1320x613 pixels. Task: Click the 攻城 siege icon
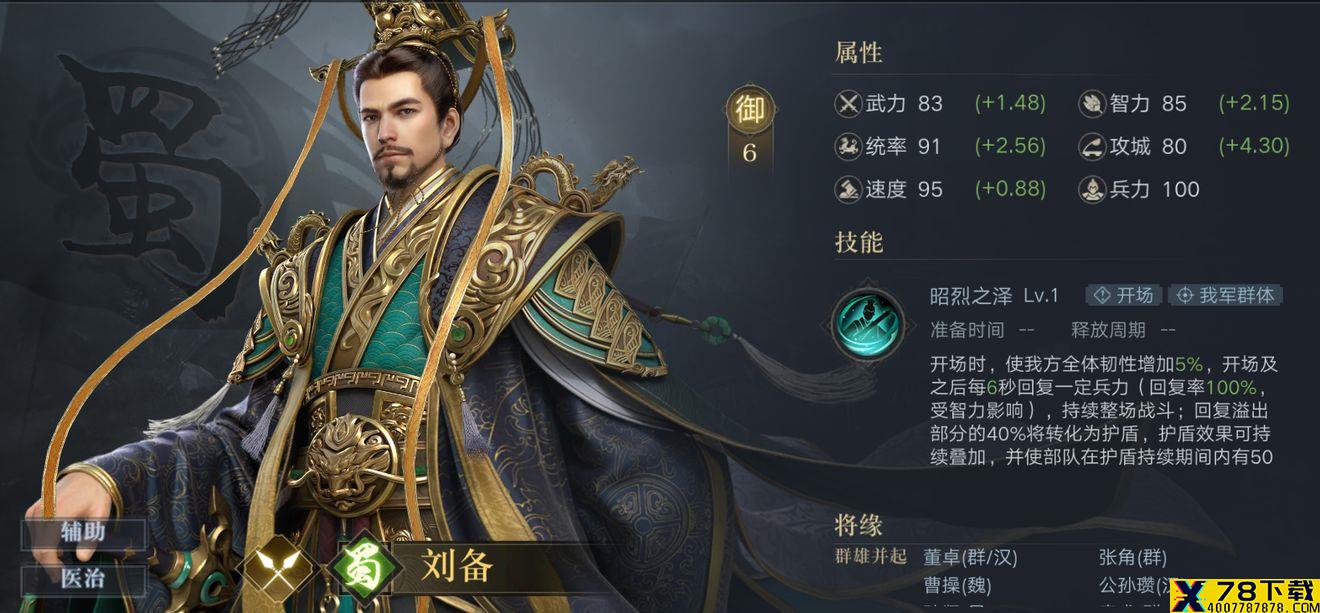[1092, 146]
